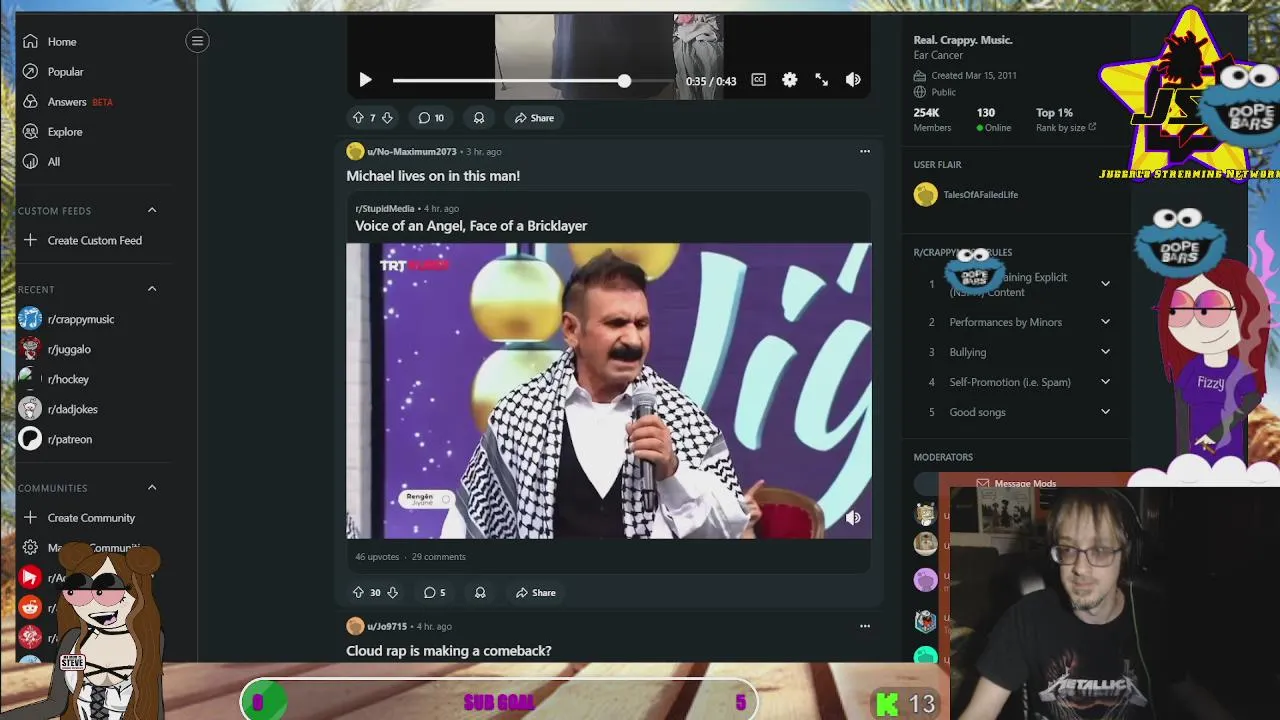Seek on the top video progress bar

tap(533, 80)
